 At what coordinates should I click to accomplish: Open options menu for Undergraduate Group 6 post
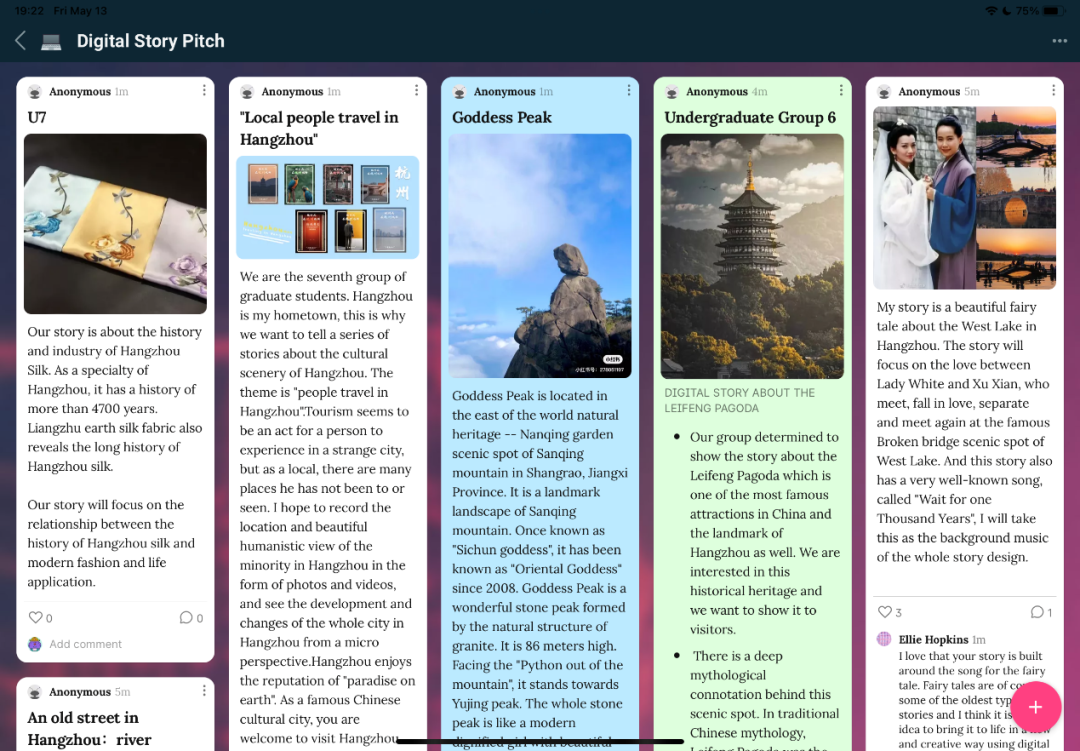[841, 91]
